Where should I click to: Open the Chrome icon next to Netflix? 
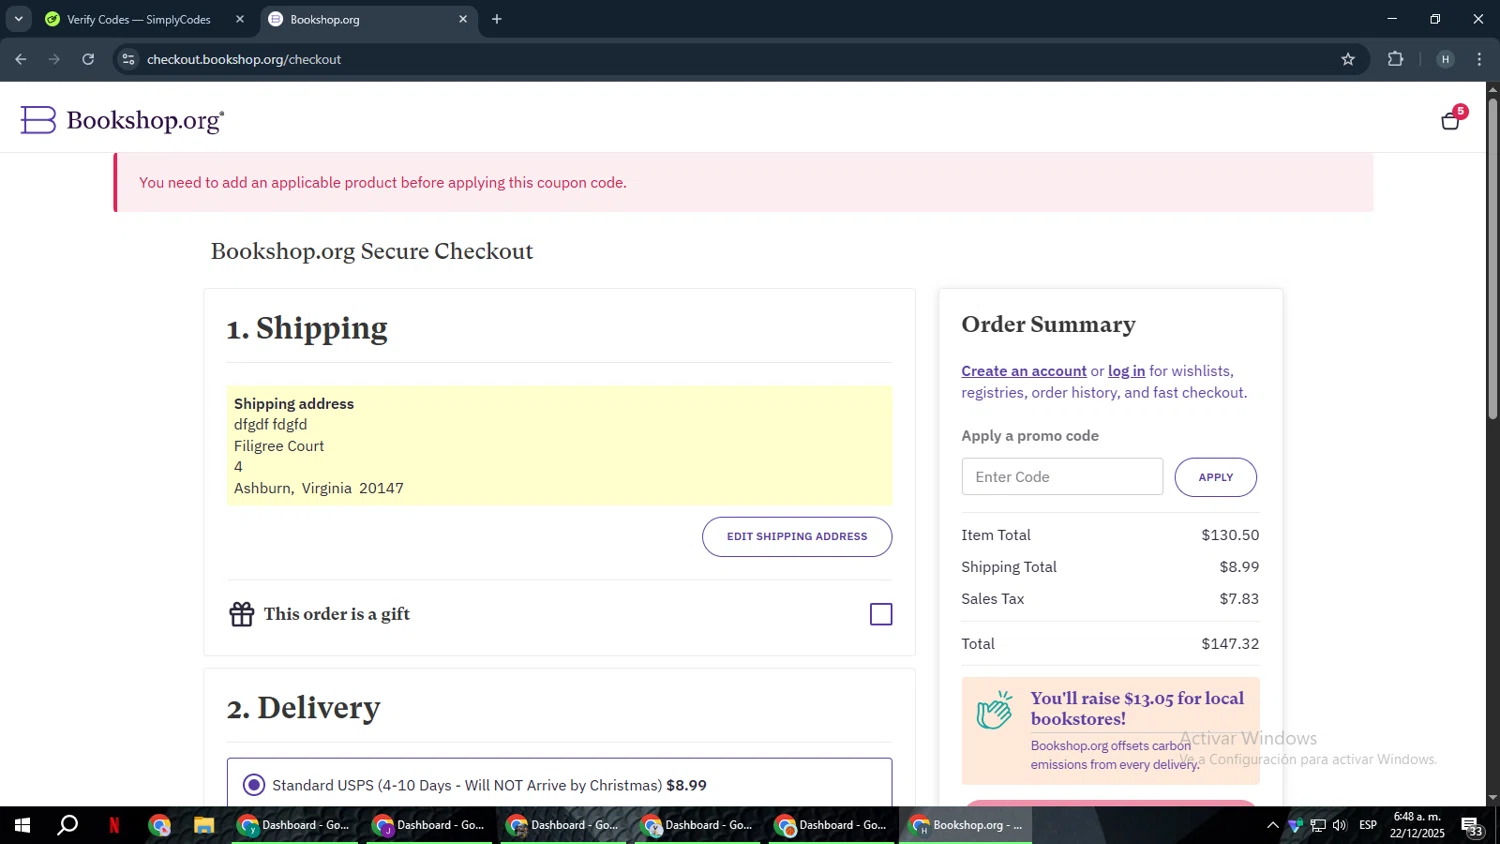tap(160, 825)
